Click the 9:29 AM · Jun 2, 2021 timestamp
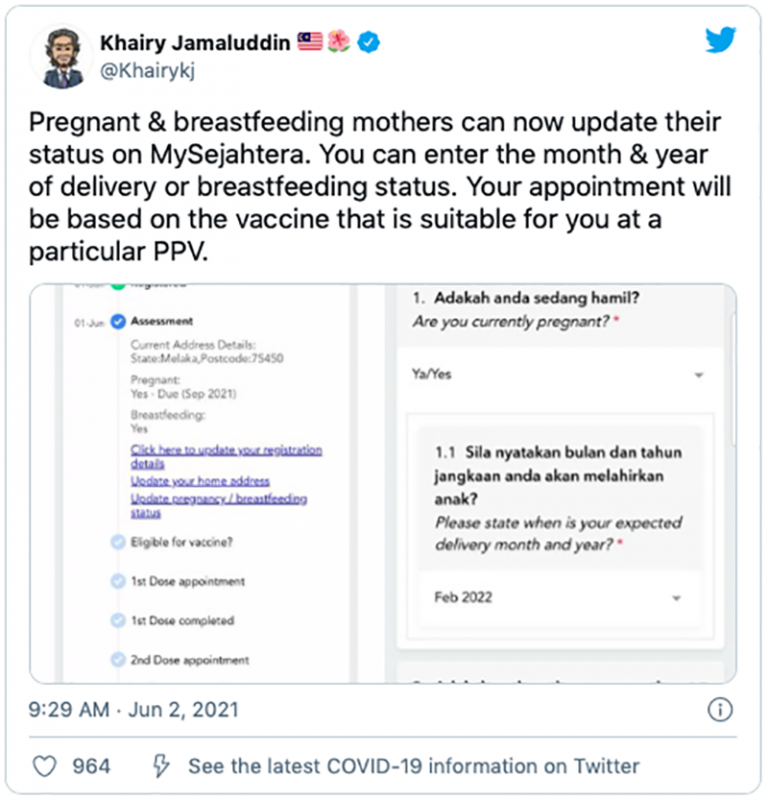The width and height of the screenshot is (768, 801). [x=134, y=710]
